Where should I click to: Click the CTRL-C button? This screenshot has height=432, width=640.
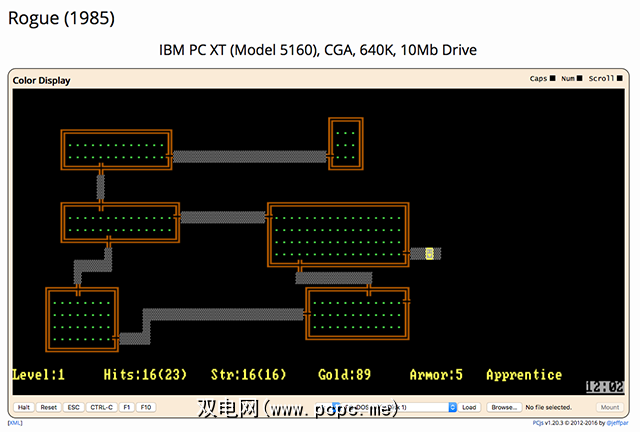[x=101, y=407]
